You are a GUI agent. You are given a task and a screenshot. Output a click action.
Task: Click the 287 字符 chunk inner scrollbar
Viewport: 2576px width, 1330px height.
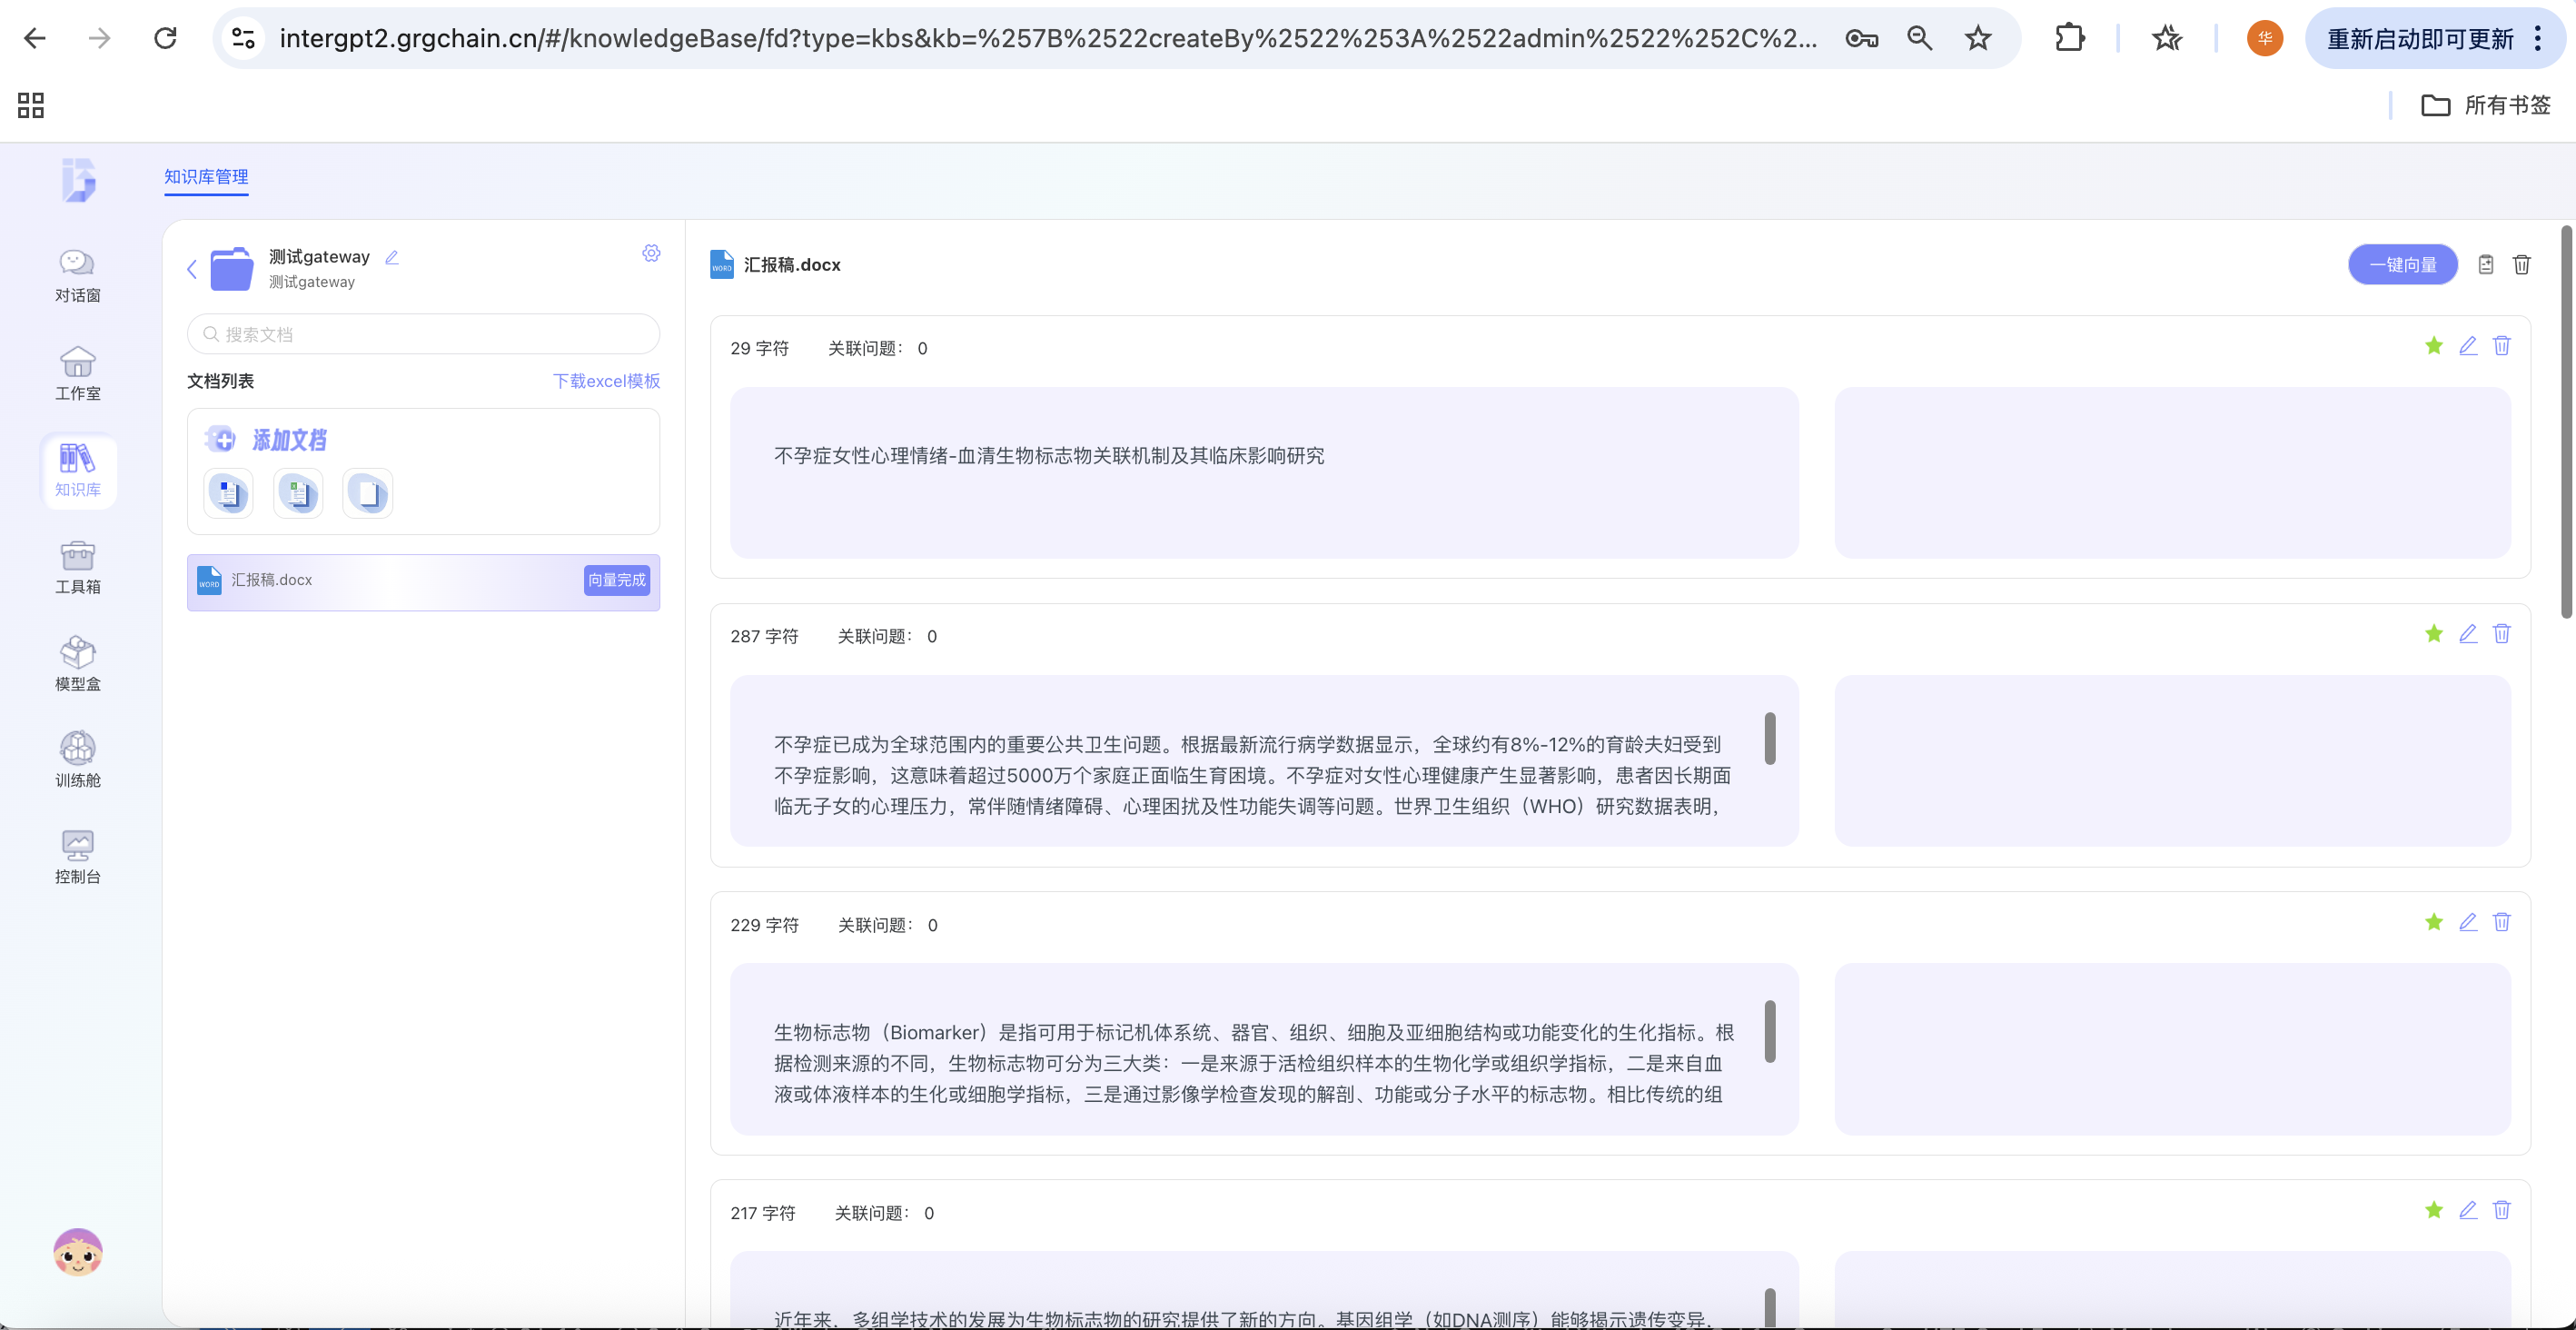(1769, 739)
